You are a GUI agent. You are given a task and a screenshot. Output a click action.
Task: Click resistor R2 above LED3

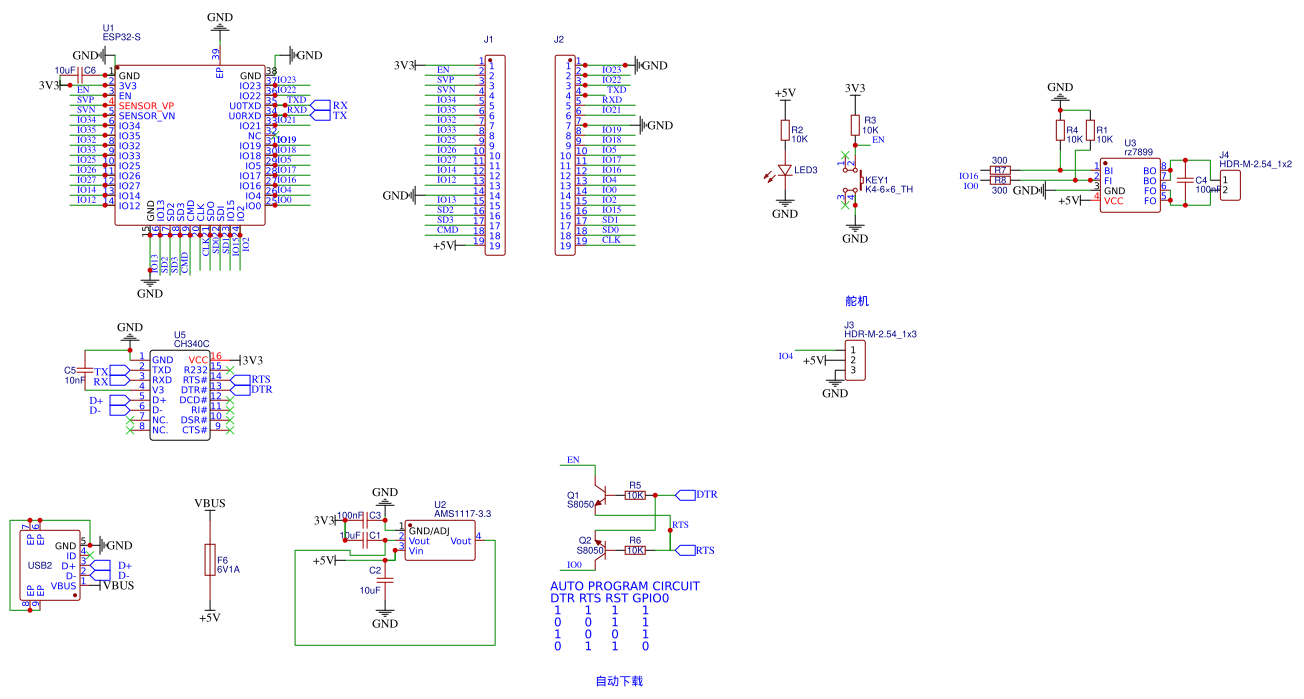pyautogui.click(x=785, y=131)
